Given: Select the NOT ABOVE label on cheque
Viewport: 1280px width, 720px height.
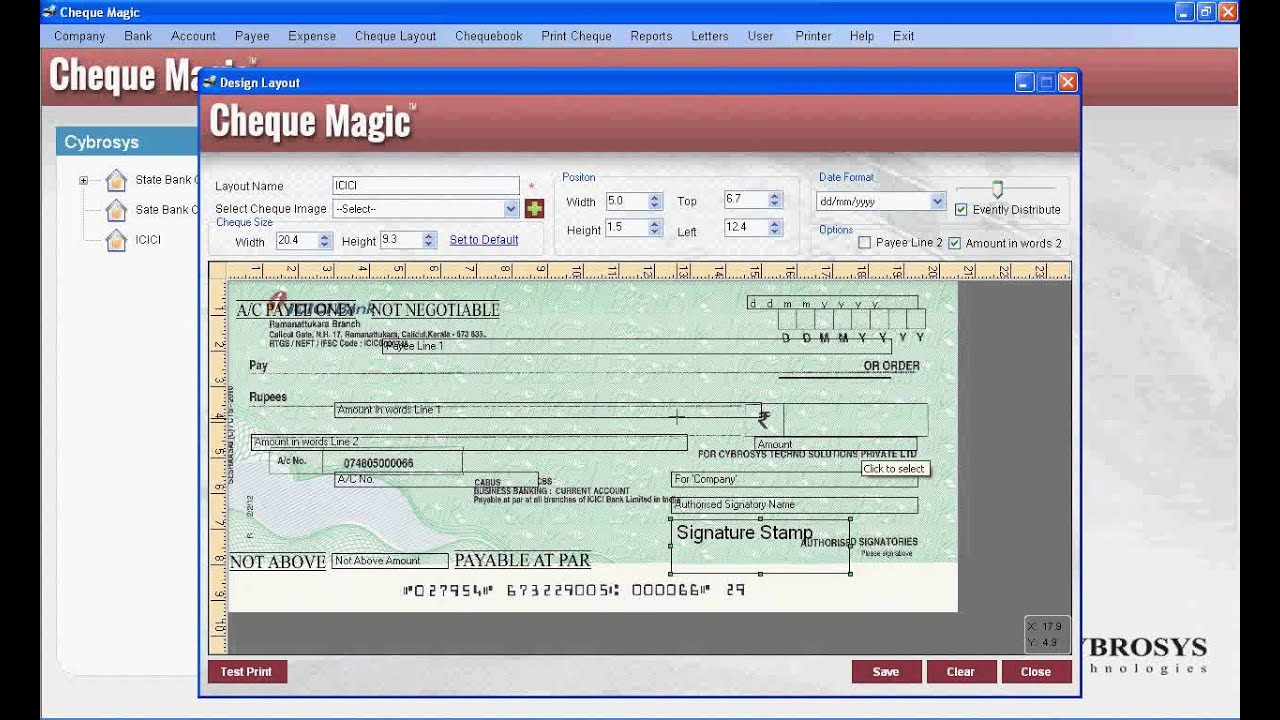Looking at the screenshot, I should [x=277, y=562].
